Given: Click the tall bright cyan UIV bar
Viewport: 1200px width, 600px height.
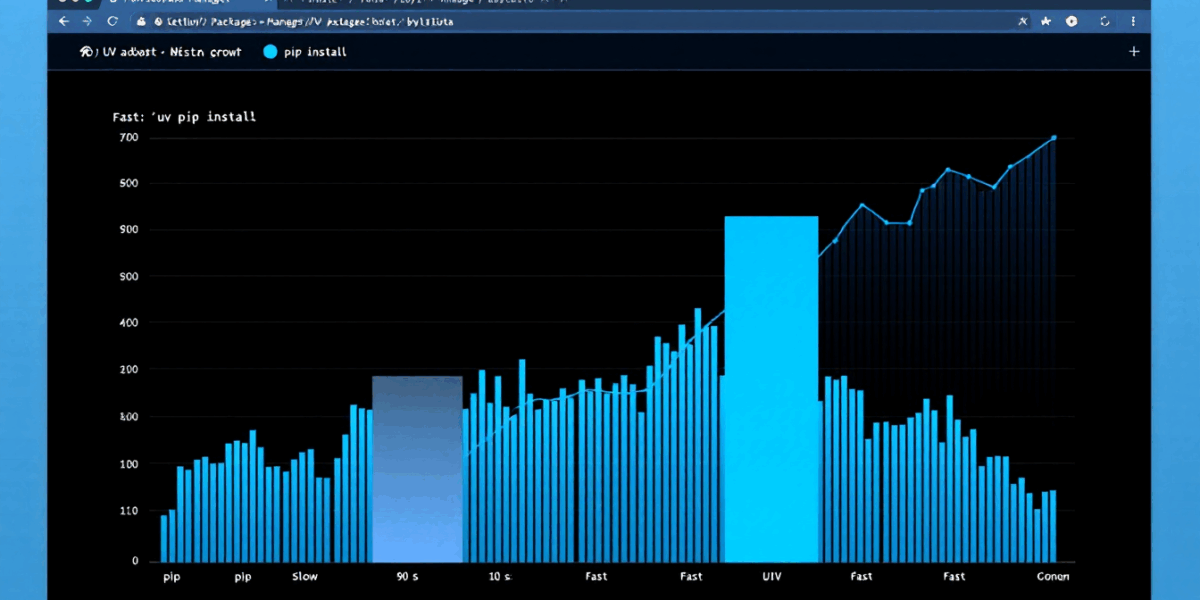Looking at the screenshot, I should pos(771,390).
